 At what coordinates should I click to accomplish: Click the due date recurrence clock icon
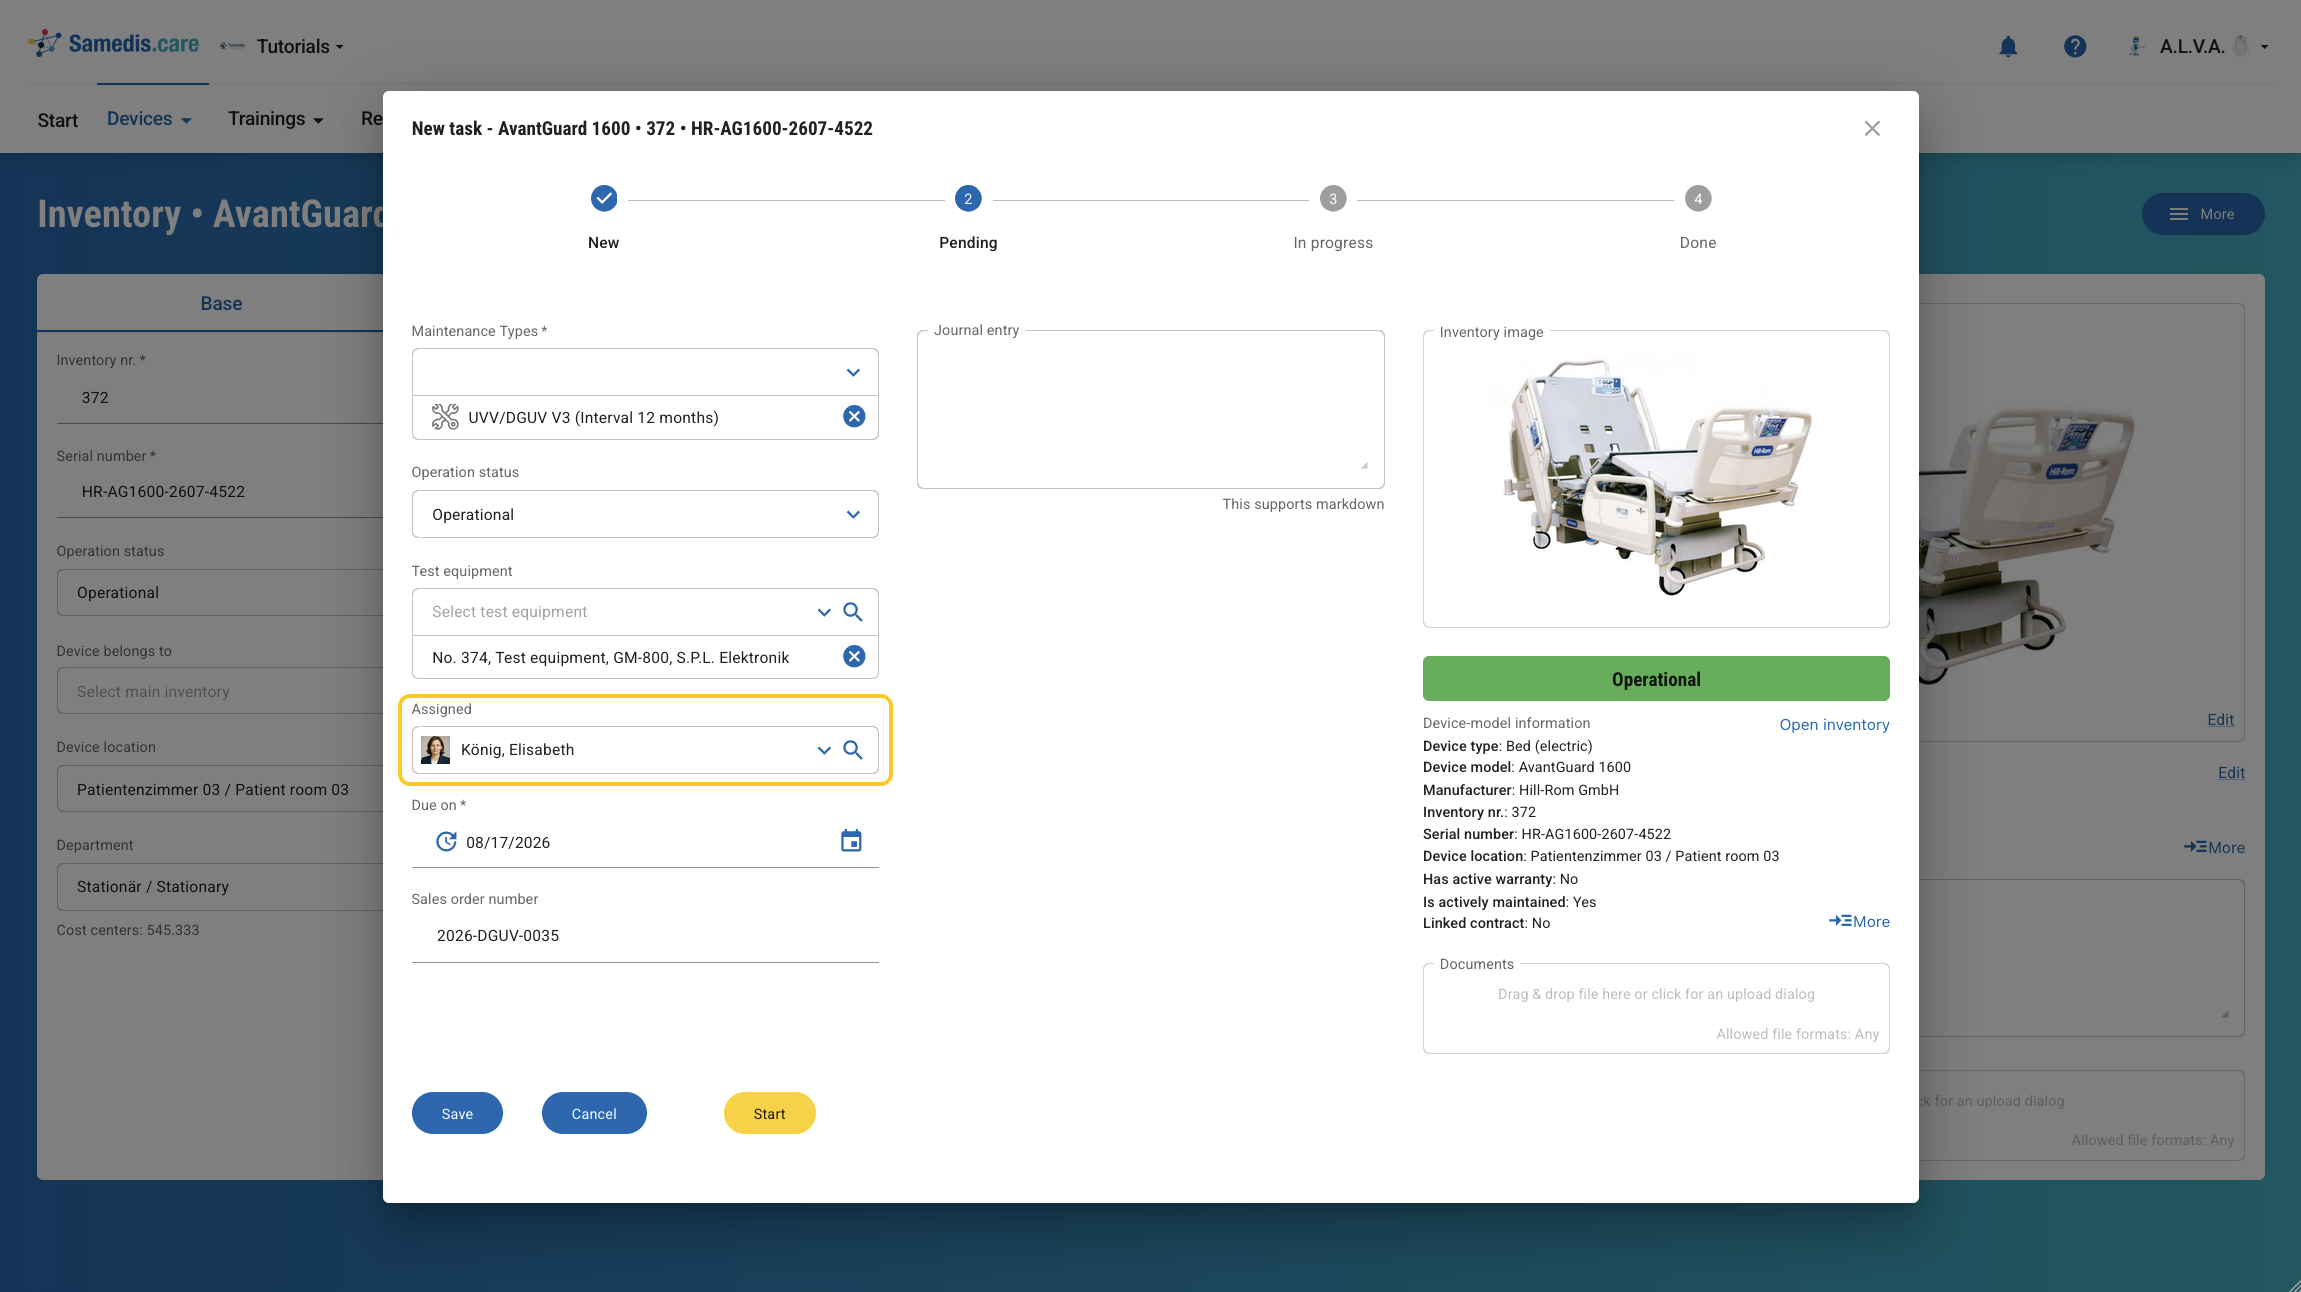(x=446, y=842)
